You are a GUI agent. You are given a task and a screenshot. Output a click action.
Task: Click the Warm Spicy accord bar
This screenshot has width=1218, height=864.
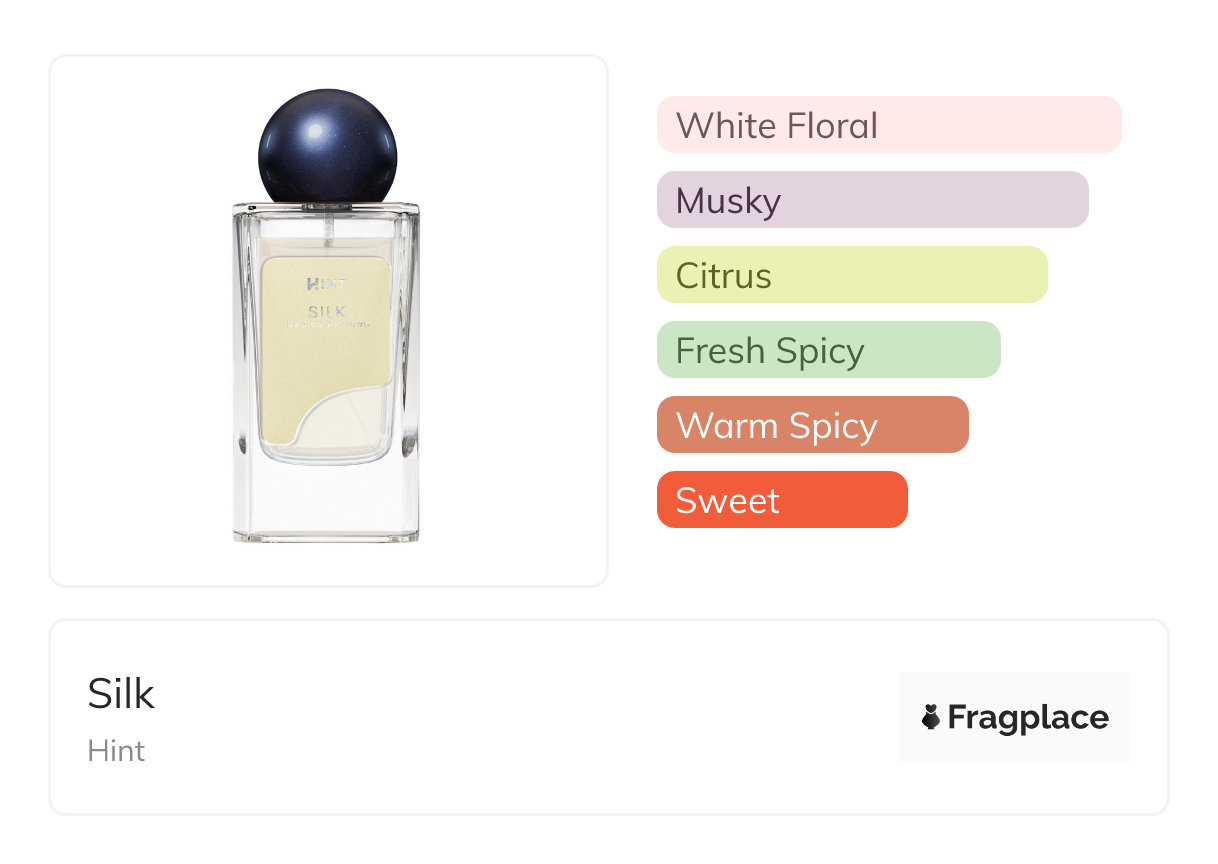click(x=813, y=425)
